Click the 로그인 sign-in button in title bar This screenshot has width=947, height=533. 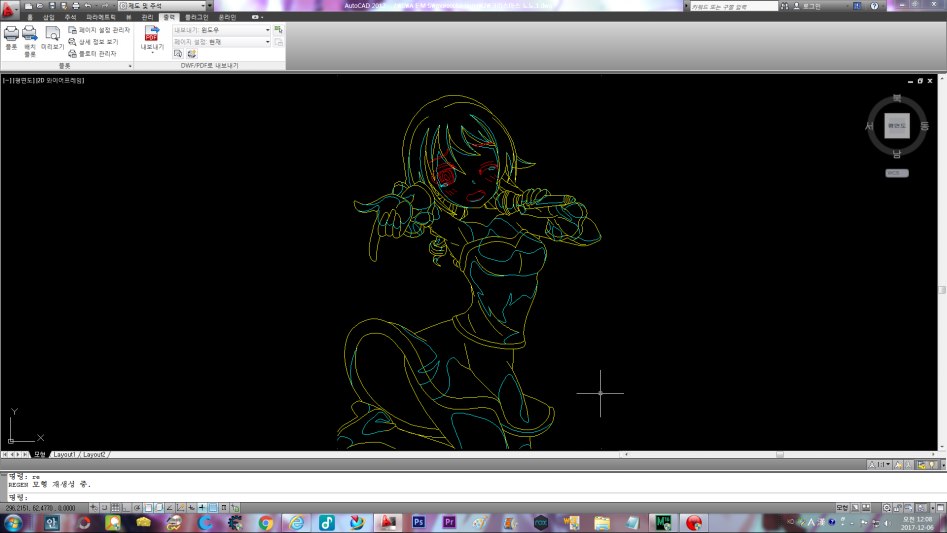coord(806,6)
